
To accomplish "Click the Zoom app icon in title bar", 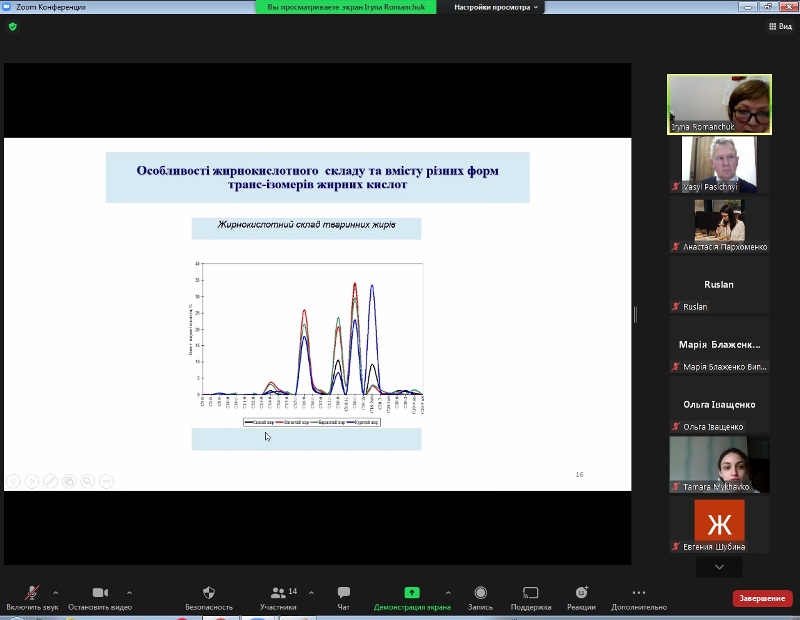I will (7, 7).
